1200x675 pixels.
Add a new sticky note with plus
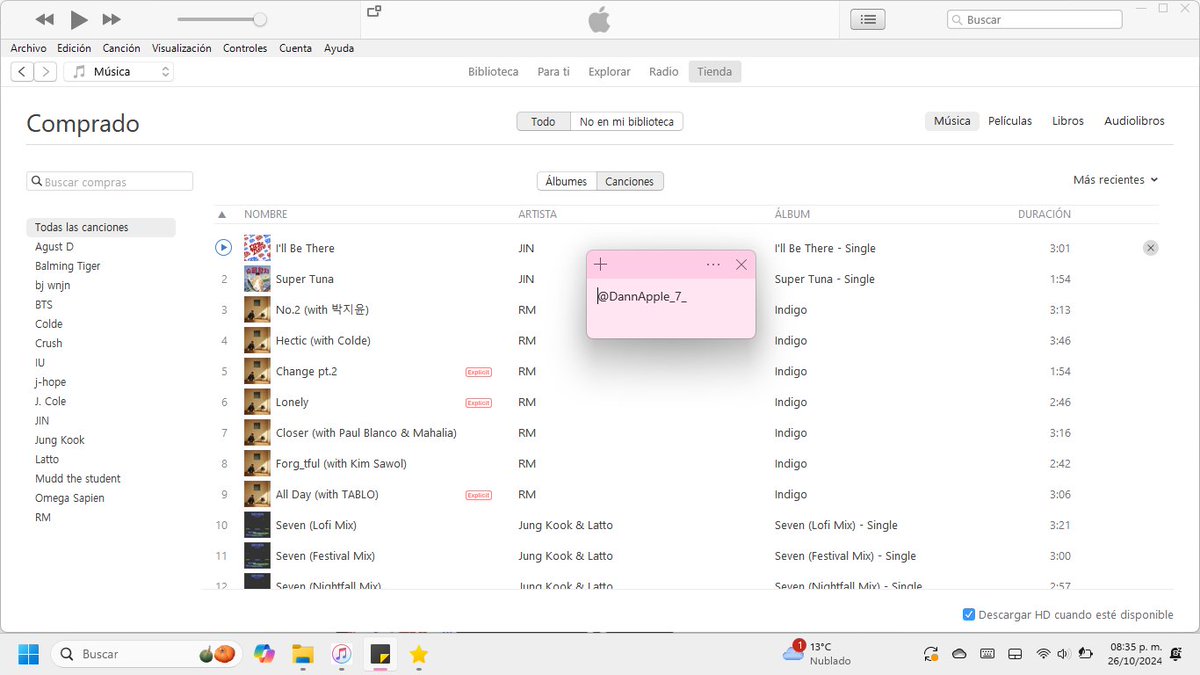601,264
